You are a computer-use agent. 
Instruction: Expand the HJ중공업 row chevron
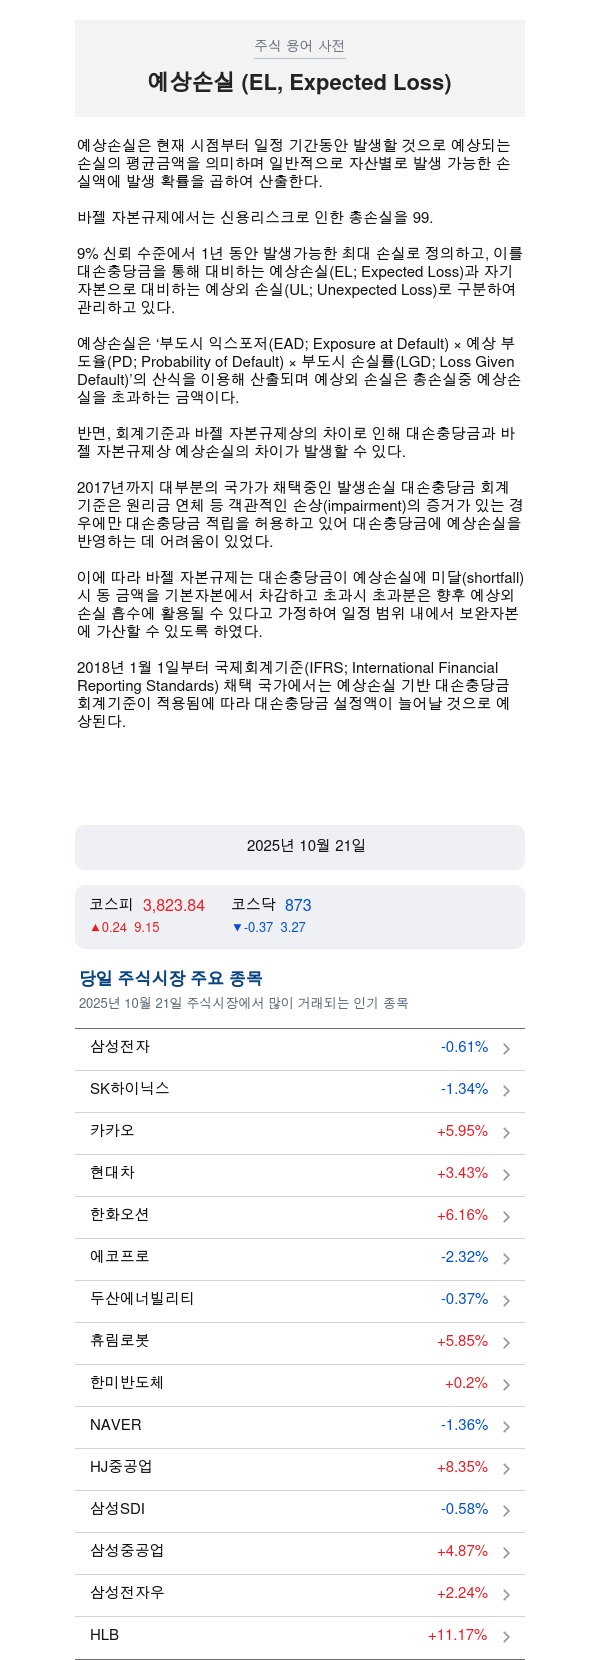[506, 1469]
